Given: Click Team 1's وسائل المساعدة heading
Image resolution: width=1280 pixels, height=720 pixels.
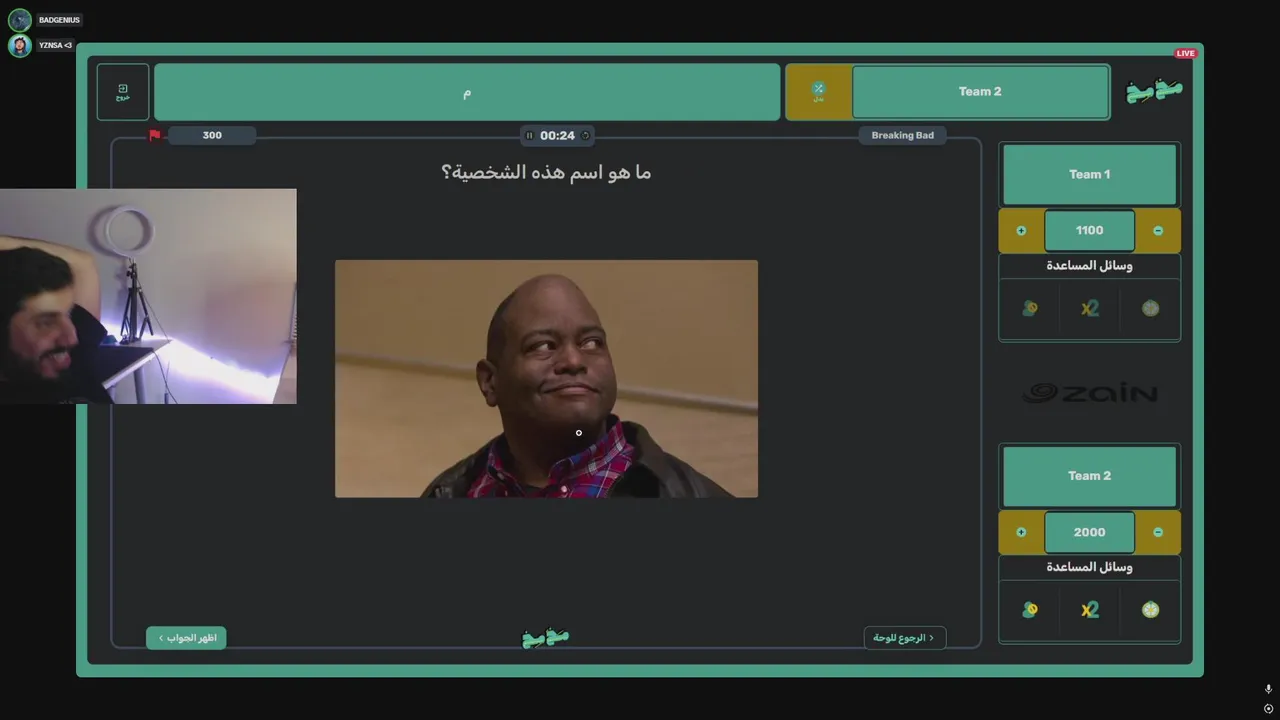Looking at the screenshot, I should click(x=1090, y=266).
